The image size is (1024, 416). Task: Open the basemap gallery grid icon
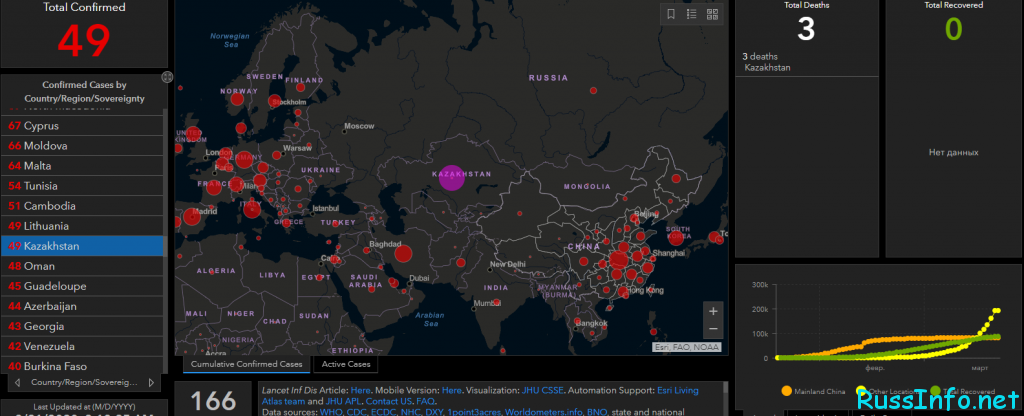click(x=712, y=14)
